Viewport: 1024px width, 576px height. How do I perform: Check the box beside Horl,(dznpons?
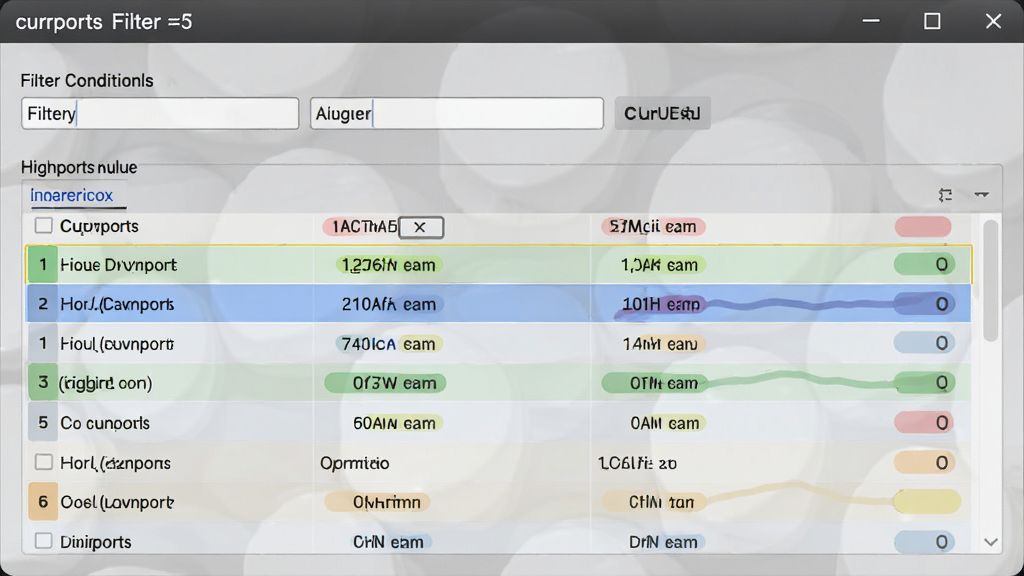tap(43, 462)
